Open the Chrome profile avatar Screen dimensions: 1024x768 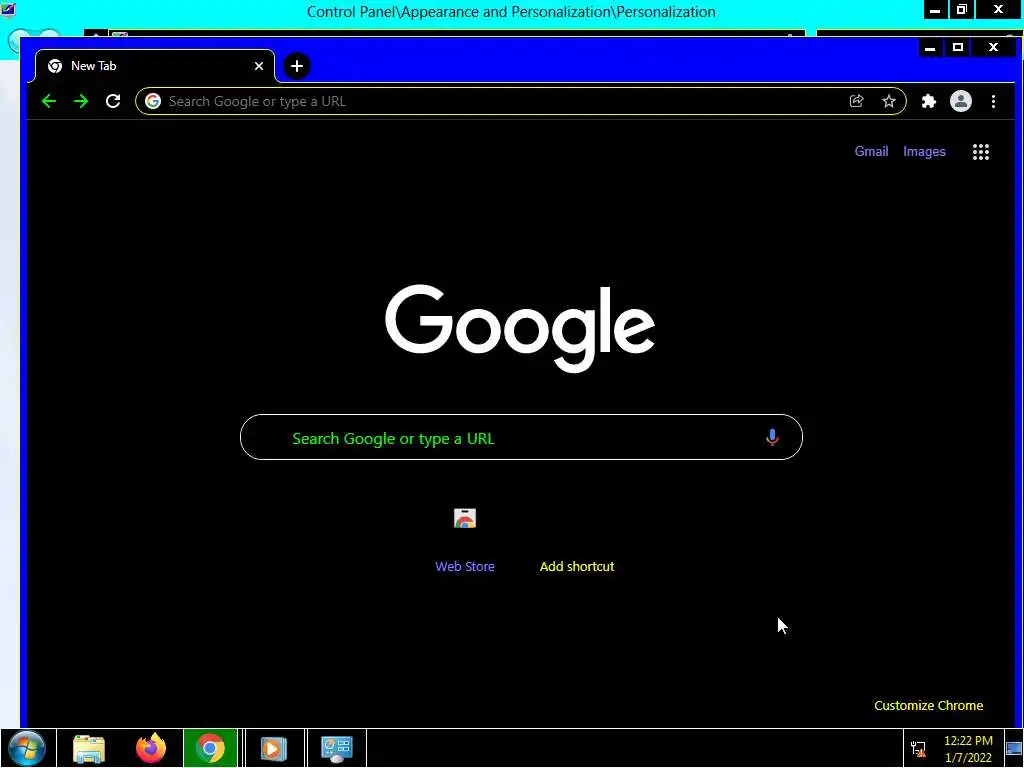coord(961,101)
